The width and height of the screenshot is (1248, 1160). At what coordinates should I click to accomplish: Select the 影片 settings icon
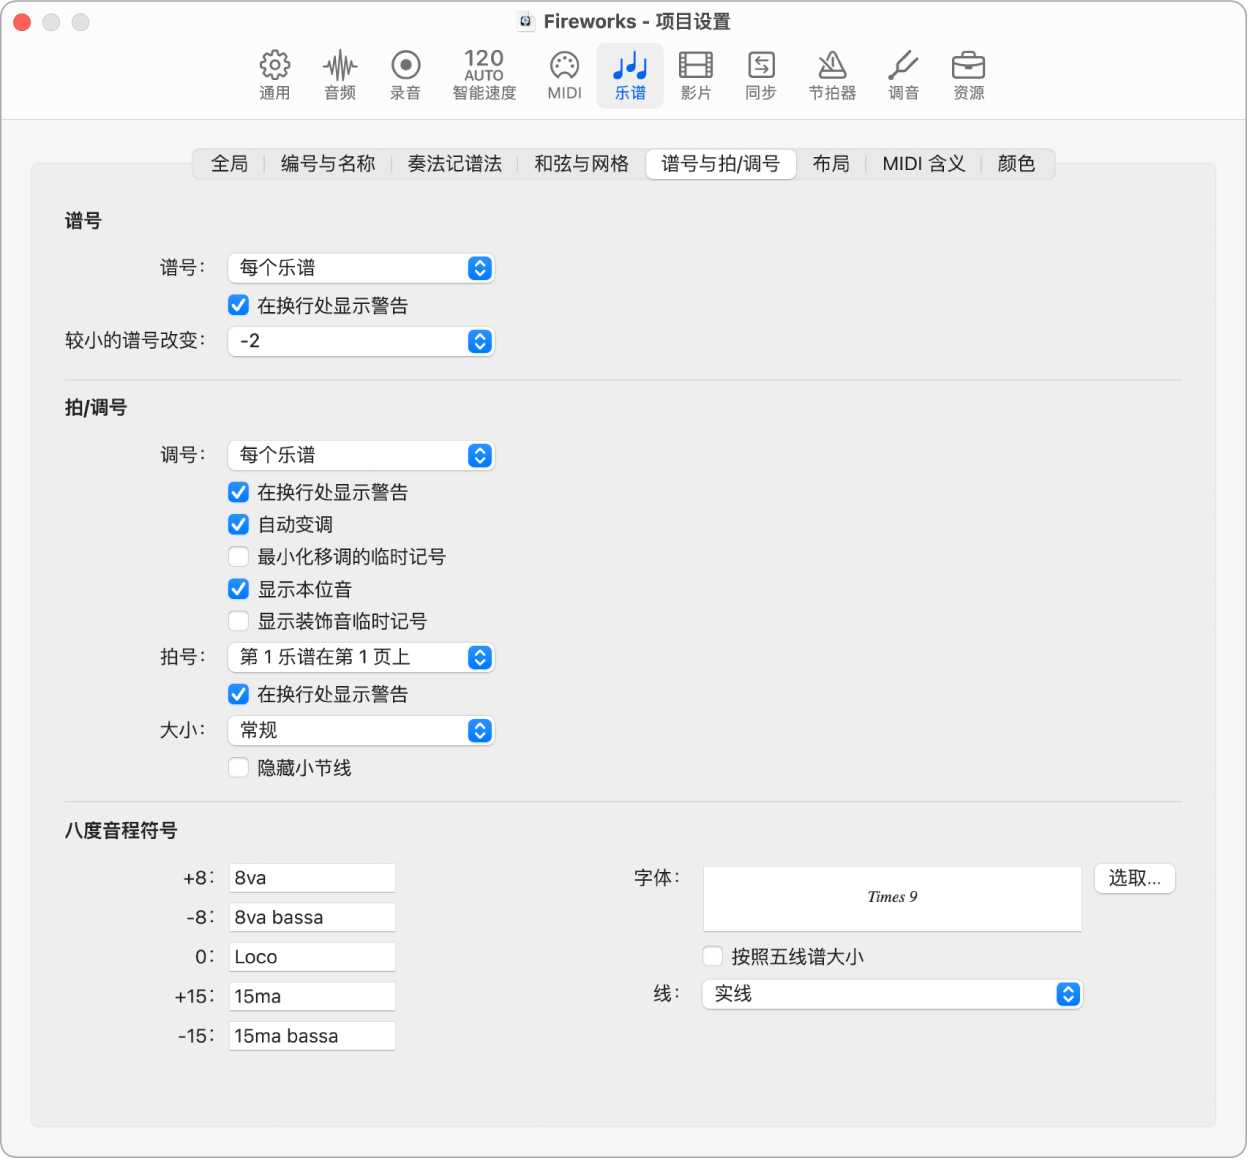click(695, 75)
